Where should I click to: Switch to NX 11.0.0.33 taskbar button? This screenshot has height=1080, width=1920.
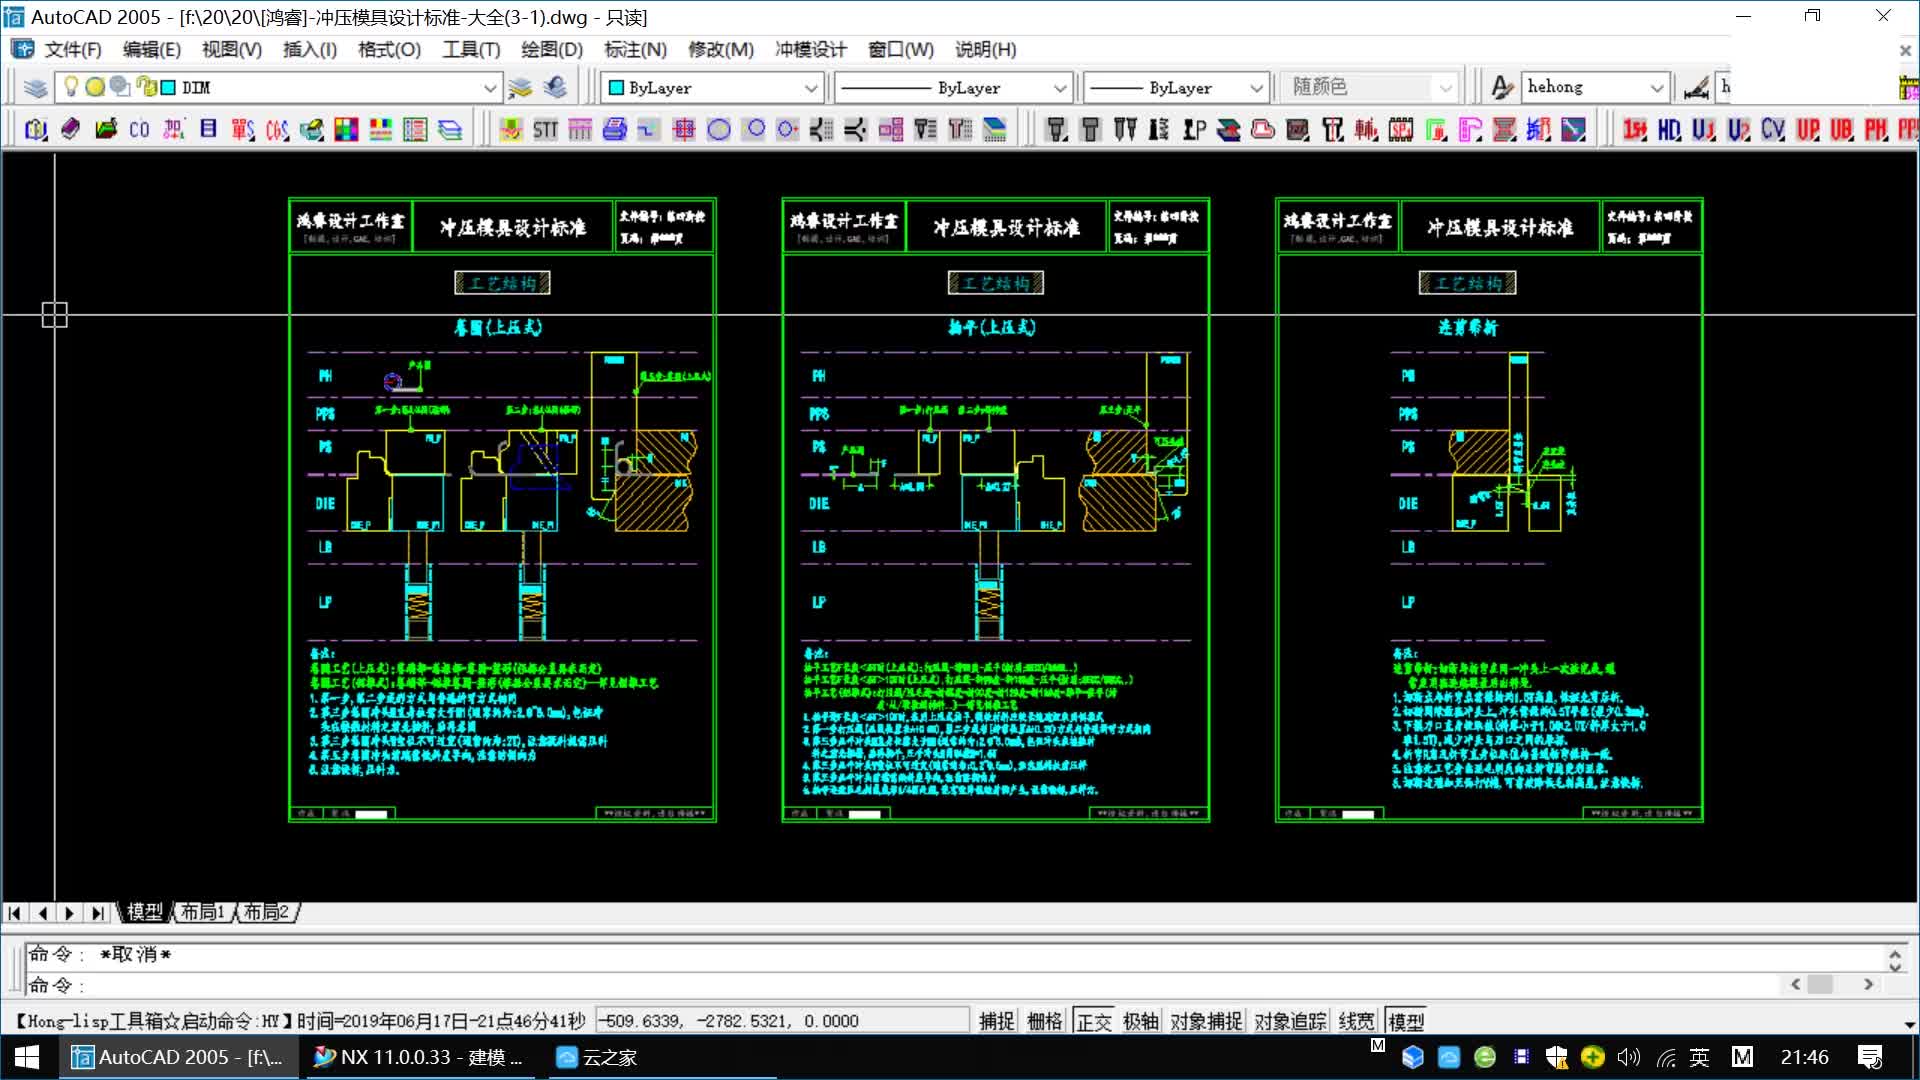418,1057
